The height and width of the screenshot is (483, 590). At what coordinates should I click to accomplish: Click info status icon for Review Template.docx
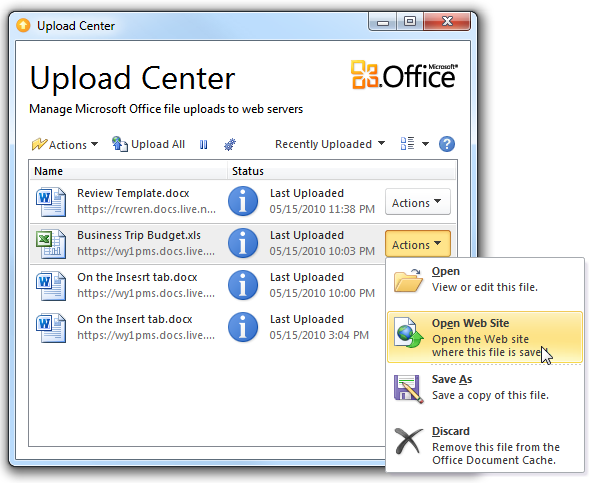243,201
